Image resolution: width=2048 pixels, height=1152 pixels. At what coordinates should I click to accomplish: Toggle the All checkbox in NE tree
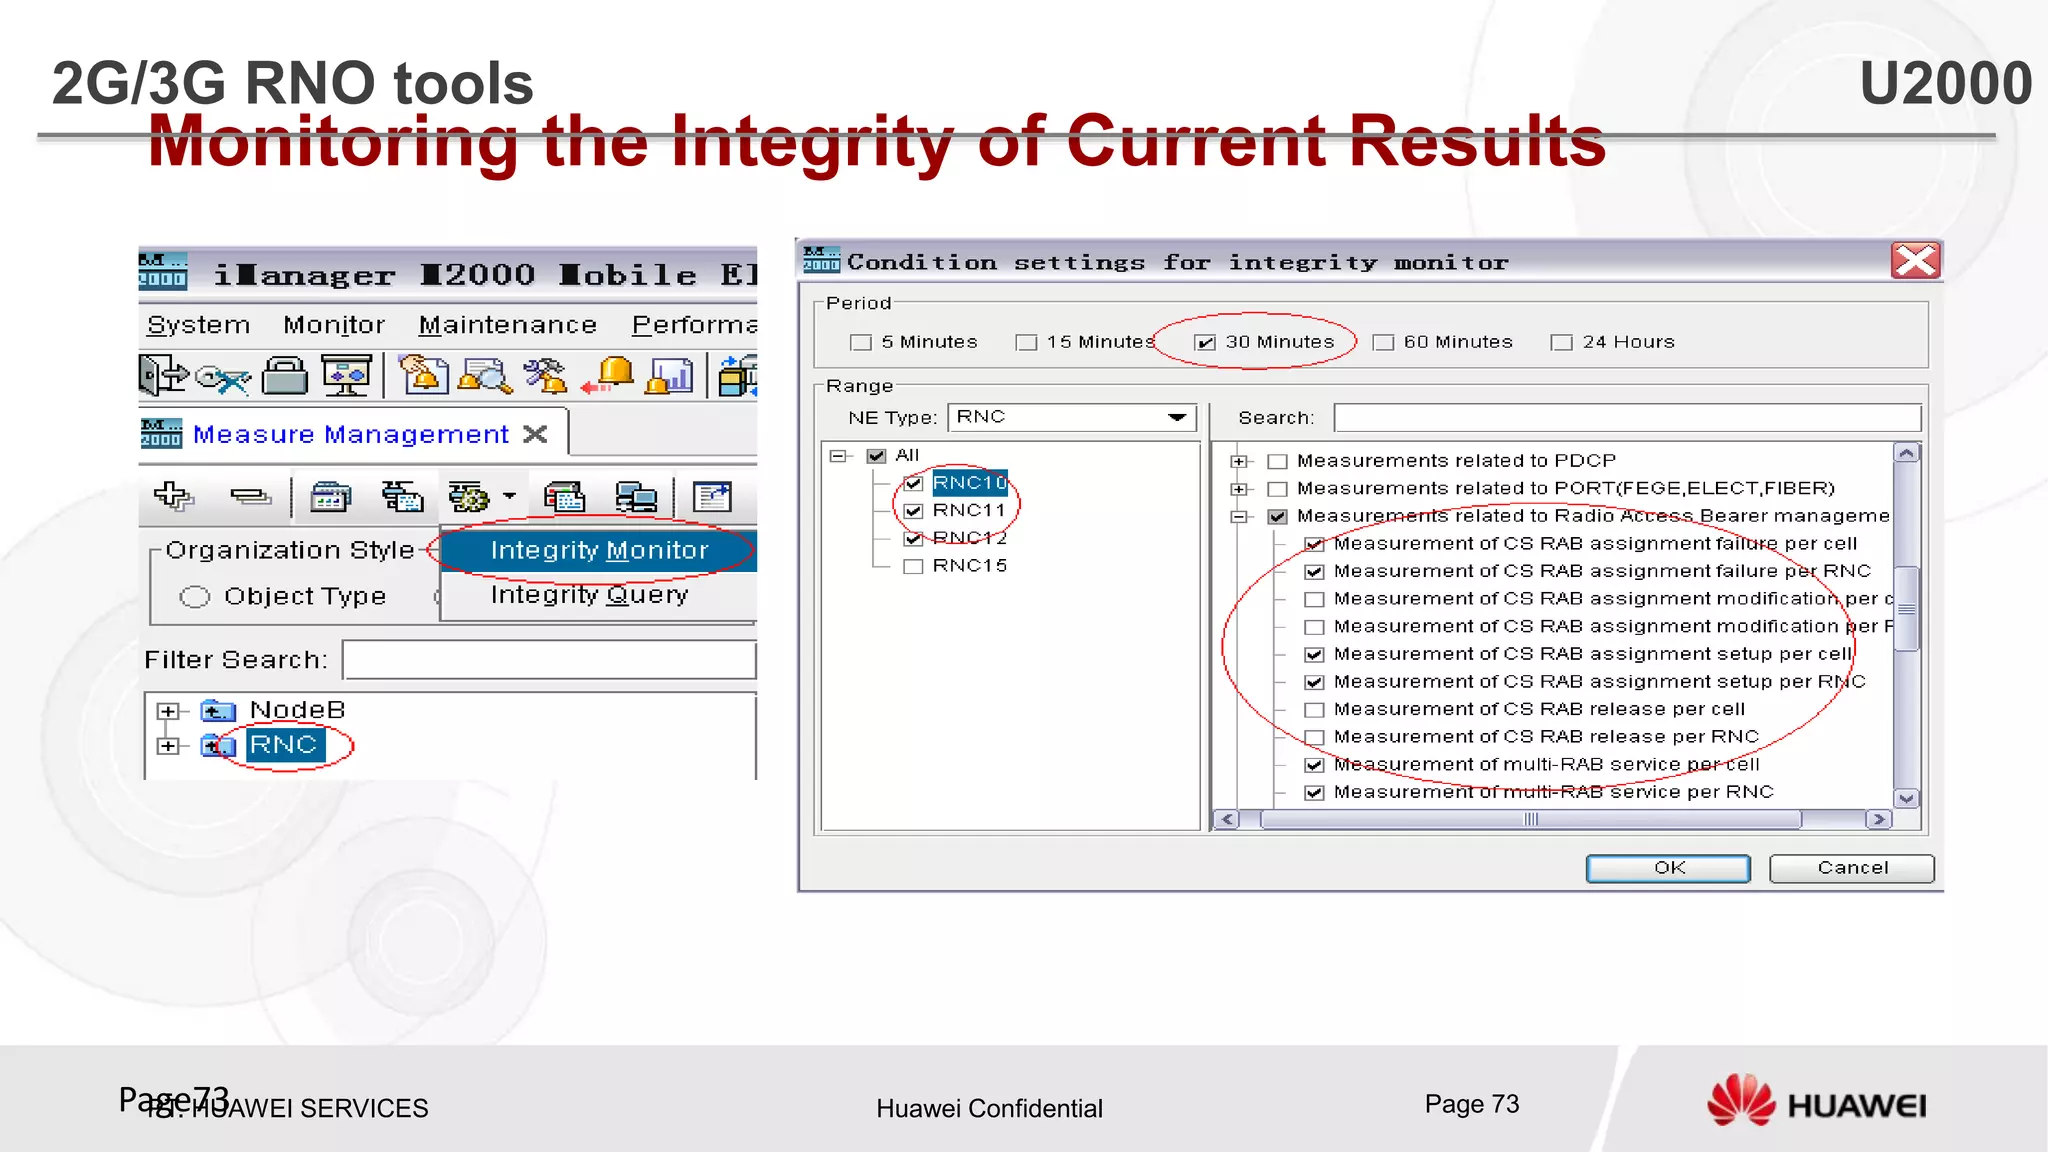coord(877,456)
